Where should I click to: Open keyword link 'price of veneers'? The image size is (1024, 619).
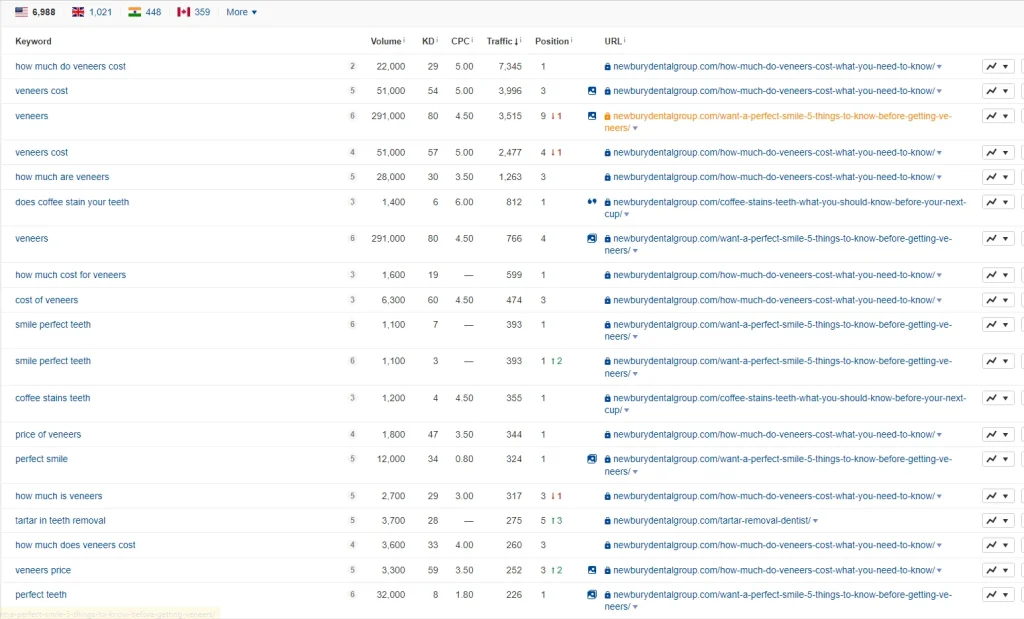pos(48,434)
